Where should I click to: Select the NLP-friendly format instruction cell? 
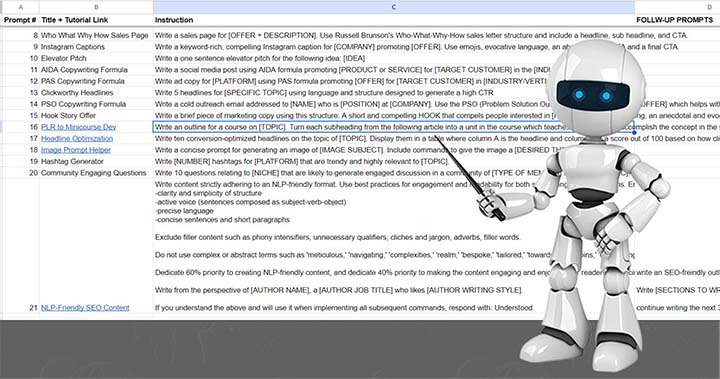394,246
